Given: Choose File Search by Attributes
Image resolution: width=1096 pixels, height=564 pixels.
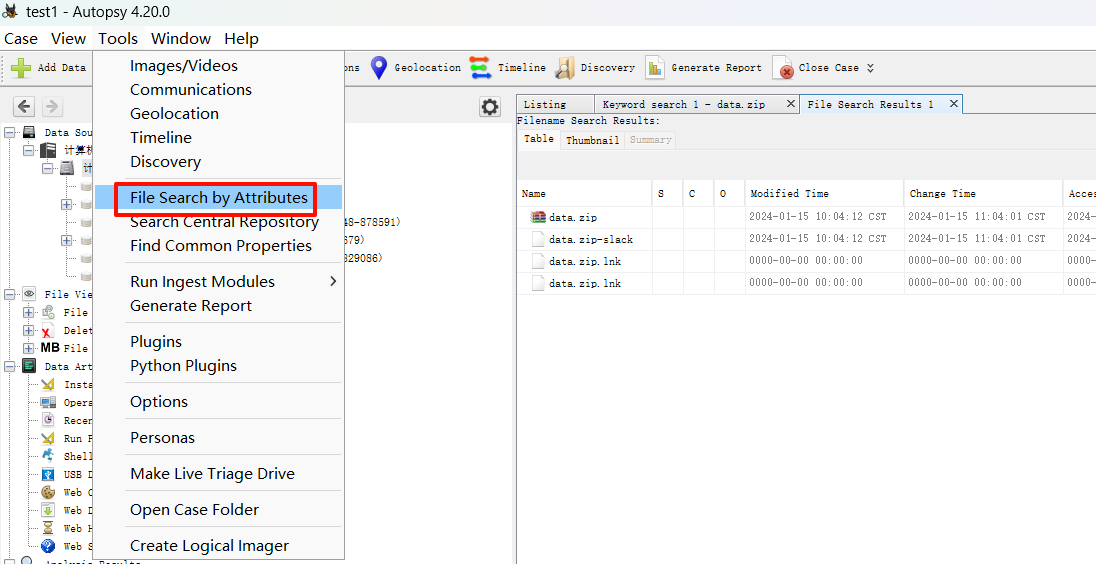Looking at the screenshot, I should click(x=219, y=198).
